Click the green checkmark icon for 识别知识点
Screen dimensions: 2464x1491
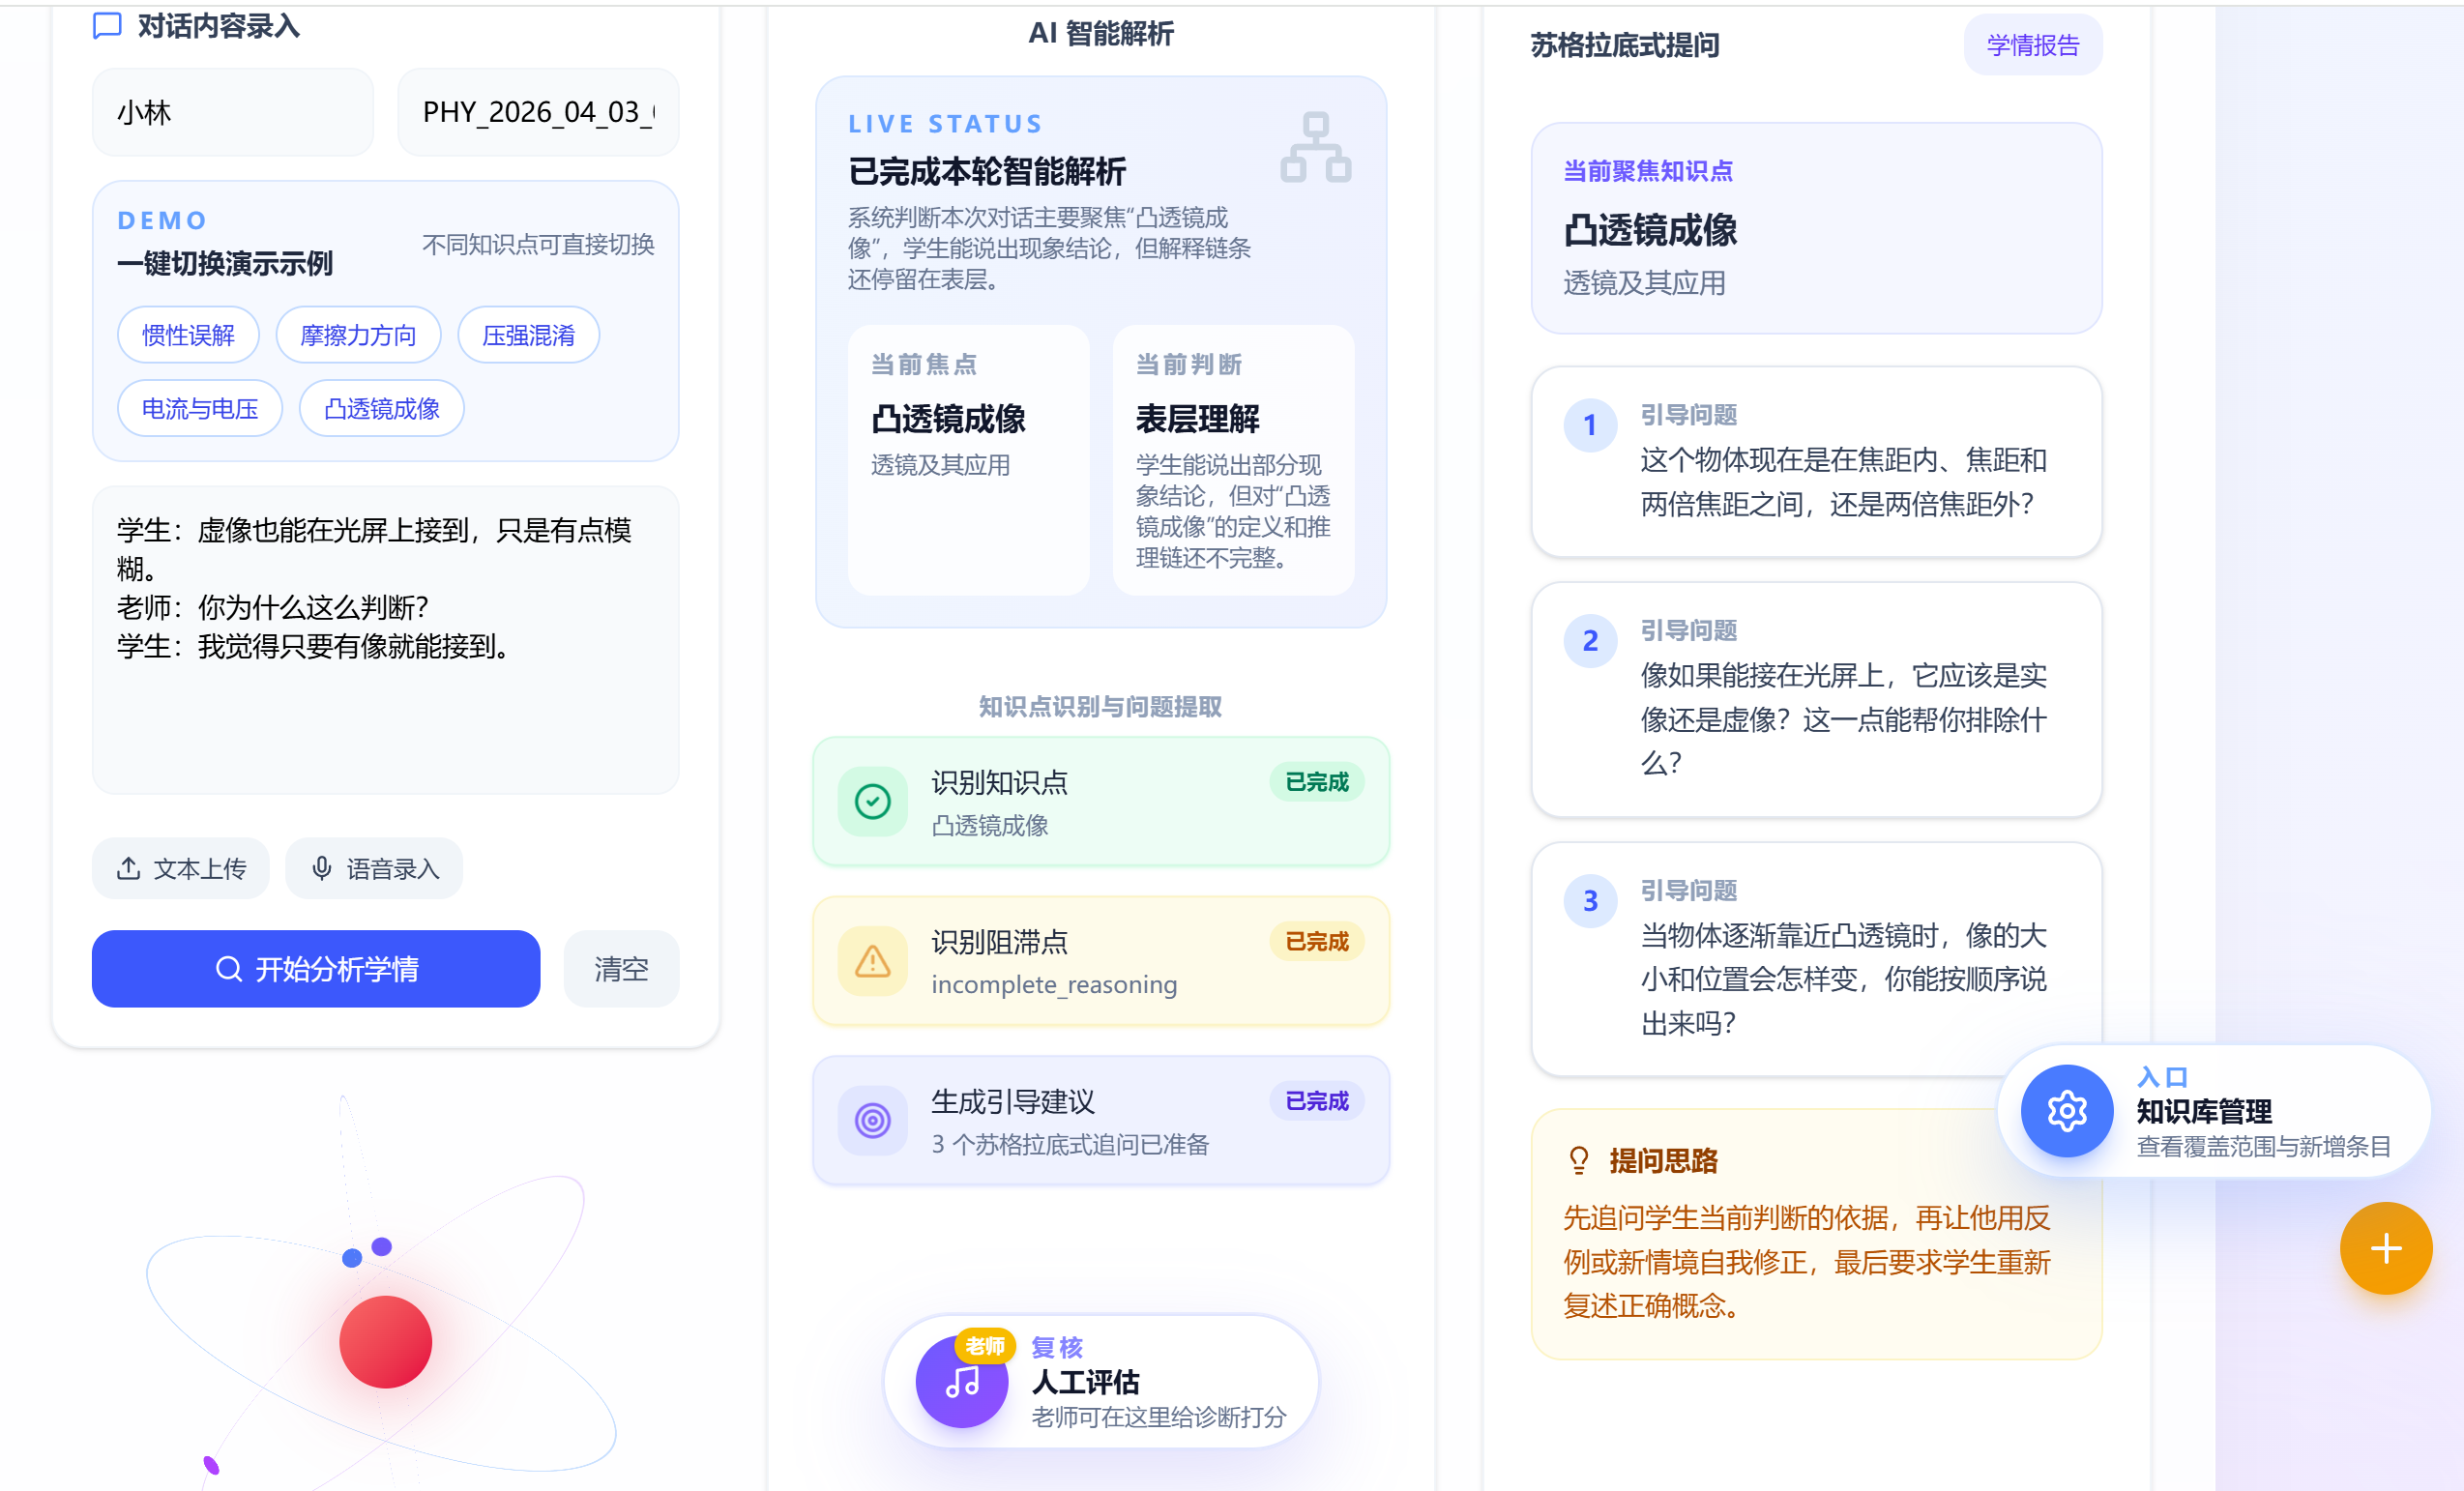(873, 801)
